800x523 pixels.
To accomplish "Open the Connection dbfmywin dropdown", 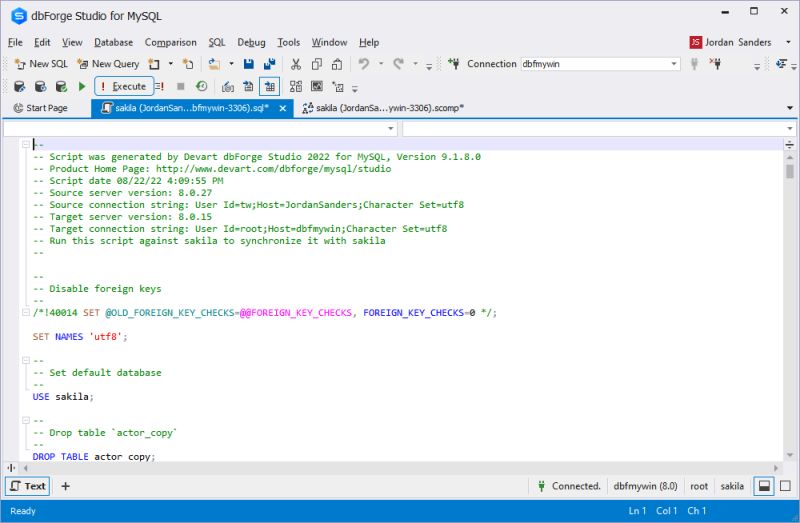I will tap(674, 64).
